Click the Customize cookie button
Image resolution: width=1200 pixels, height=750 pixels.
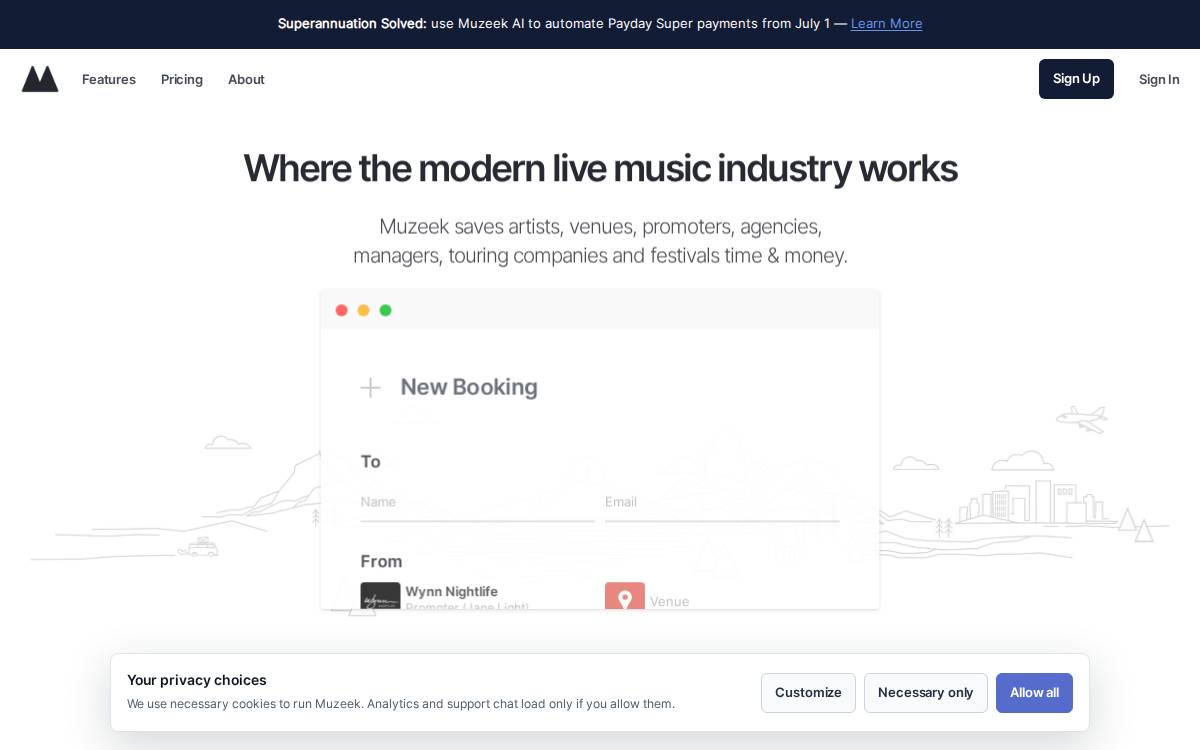point(808,693)
